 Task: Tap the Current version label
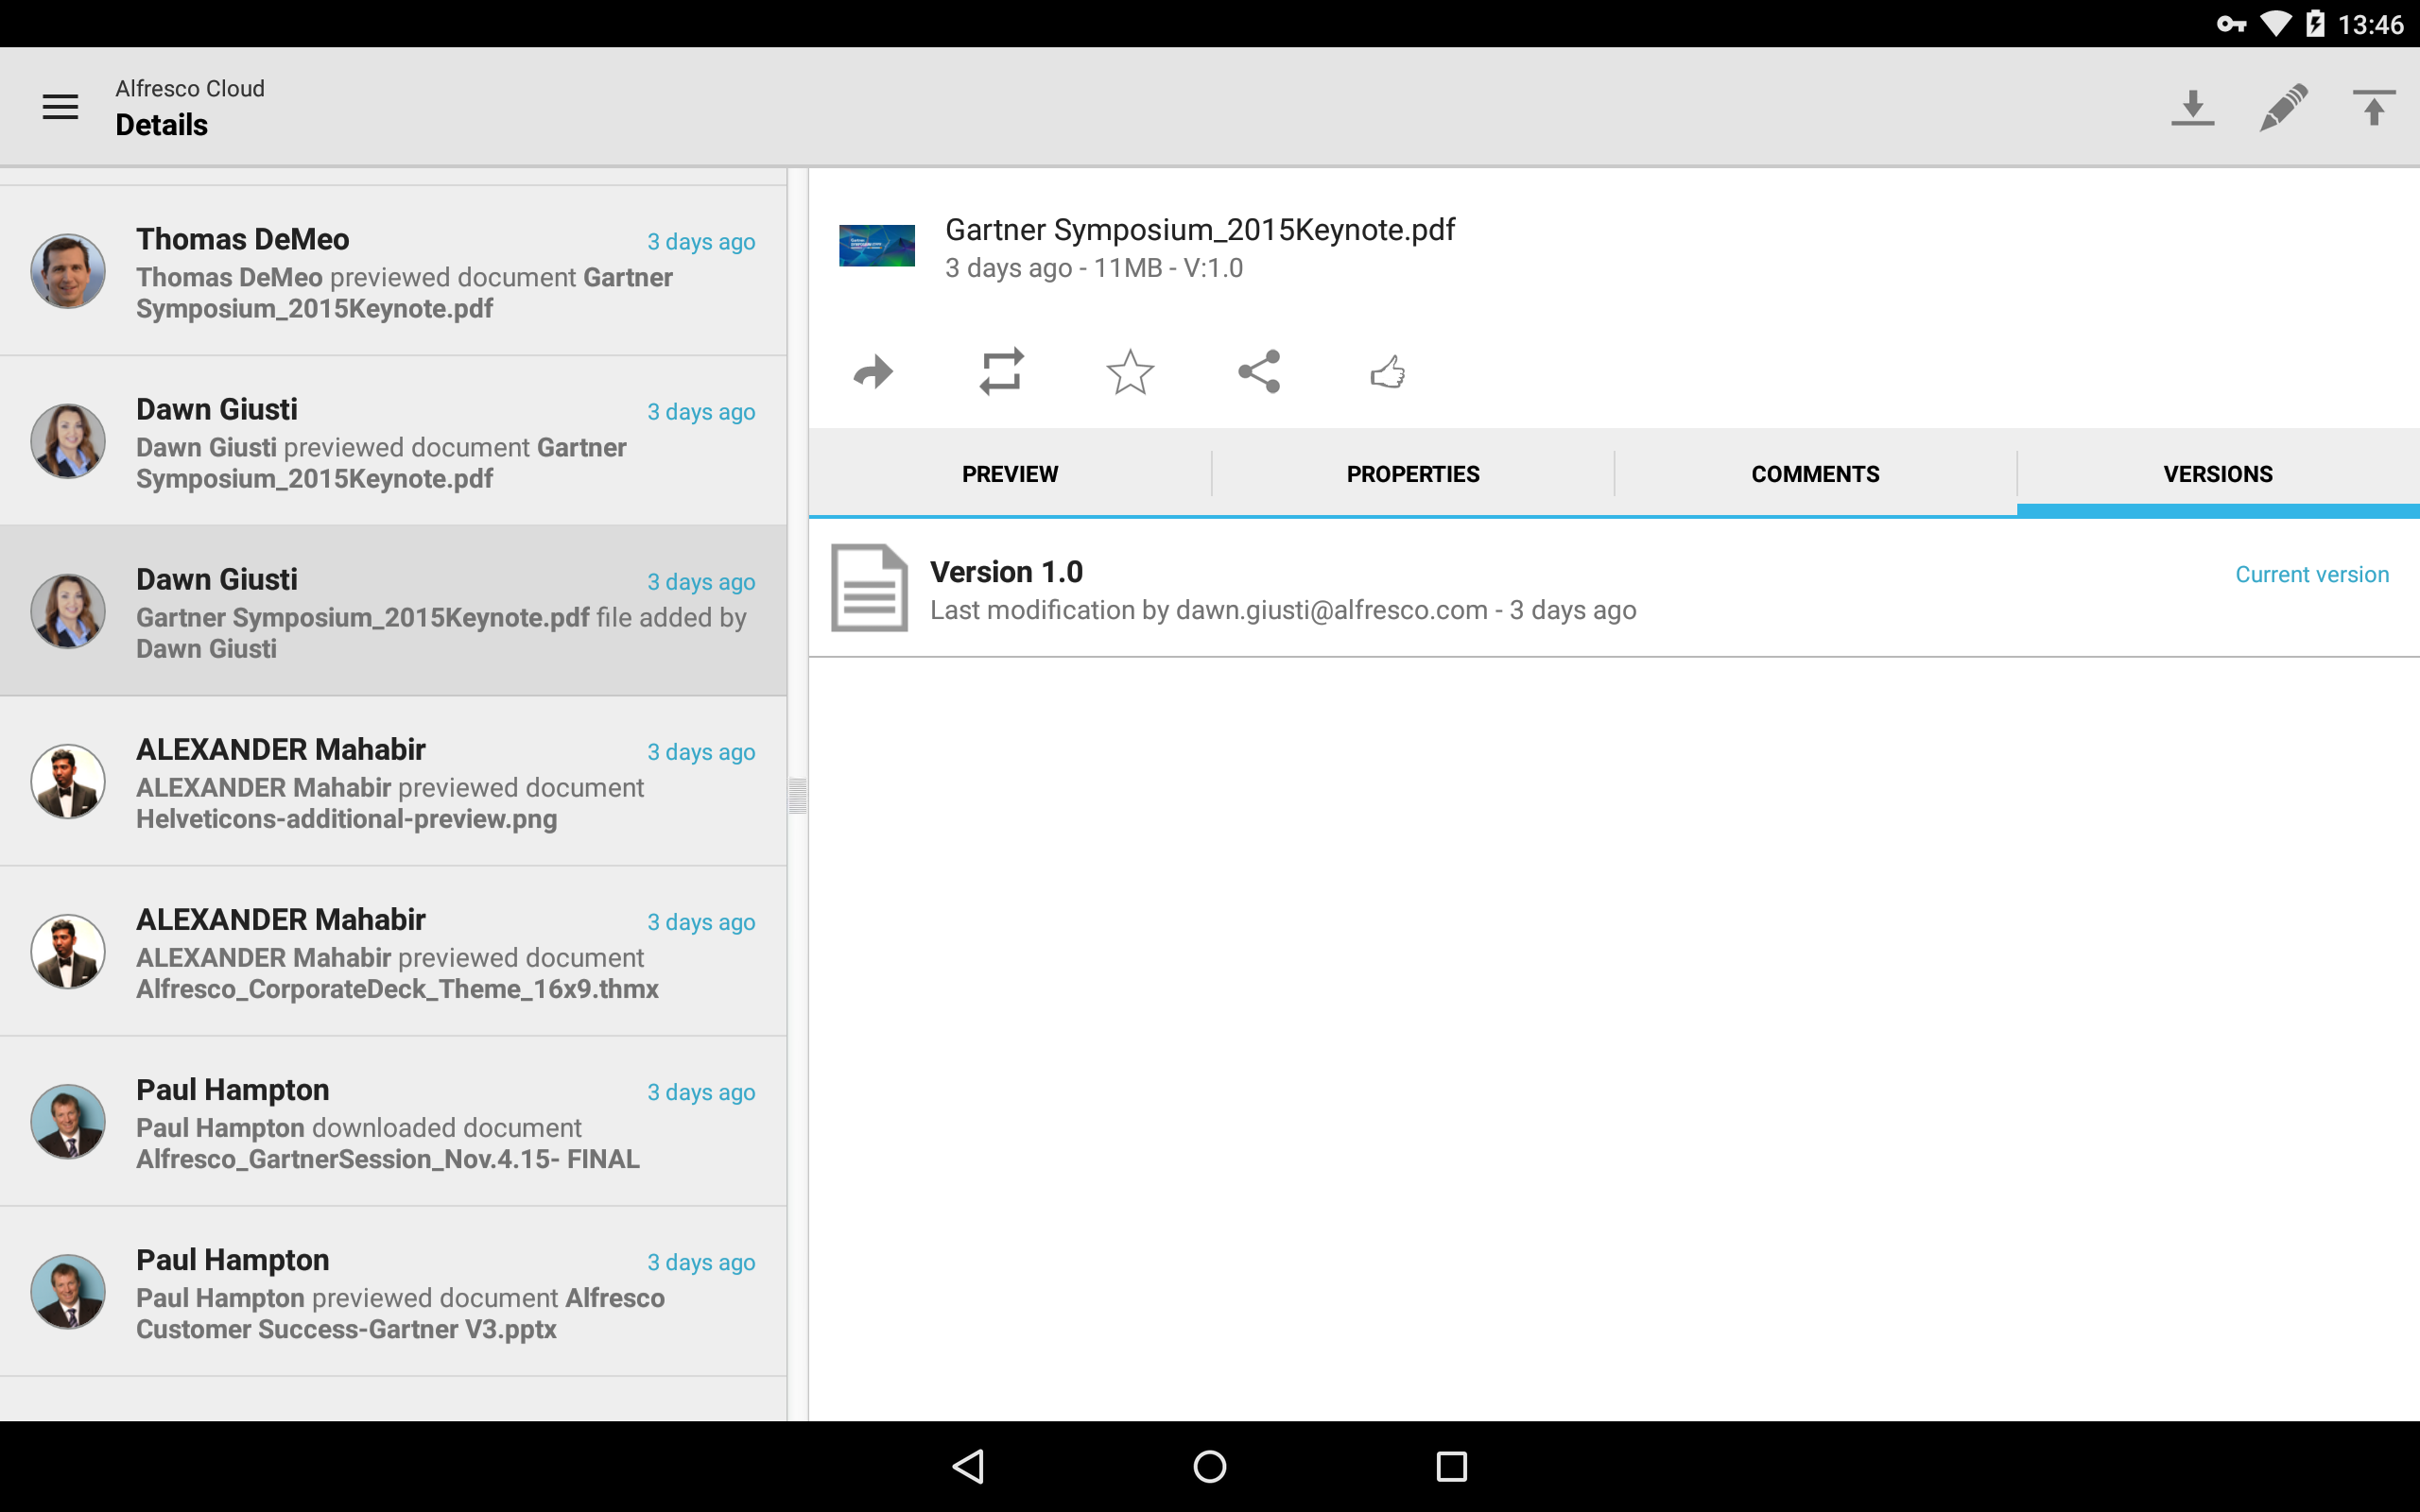(2312, 574)
